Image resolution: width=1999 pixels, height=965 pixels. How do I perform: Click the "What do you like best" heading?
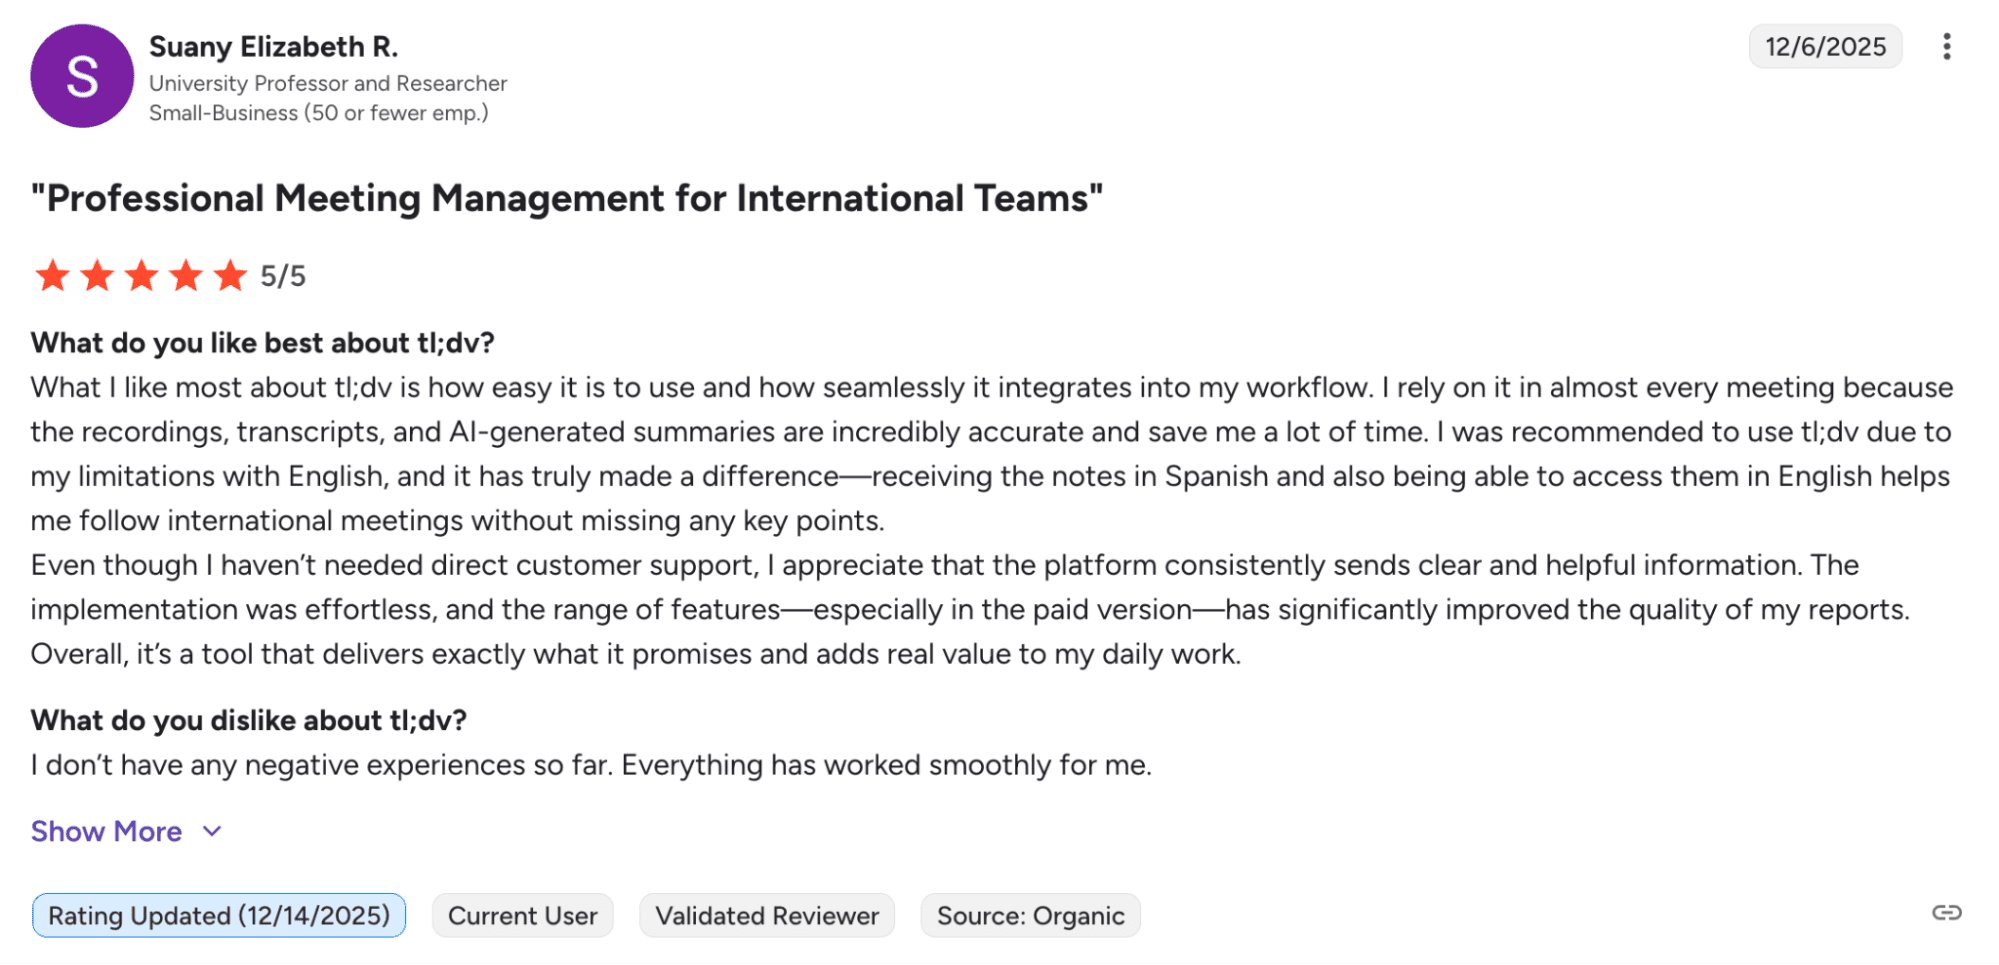tap(262, 343)
